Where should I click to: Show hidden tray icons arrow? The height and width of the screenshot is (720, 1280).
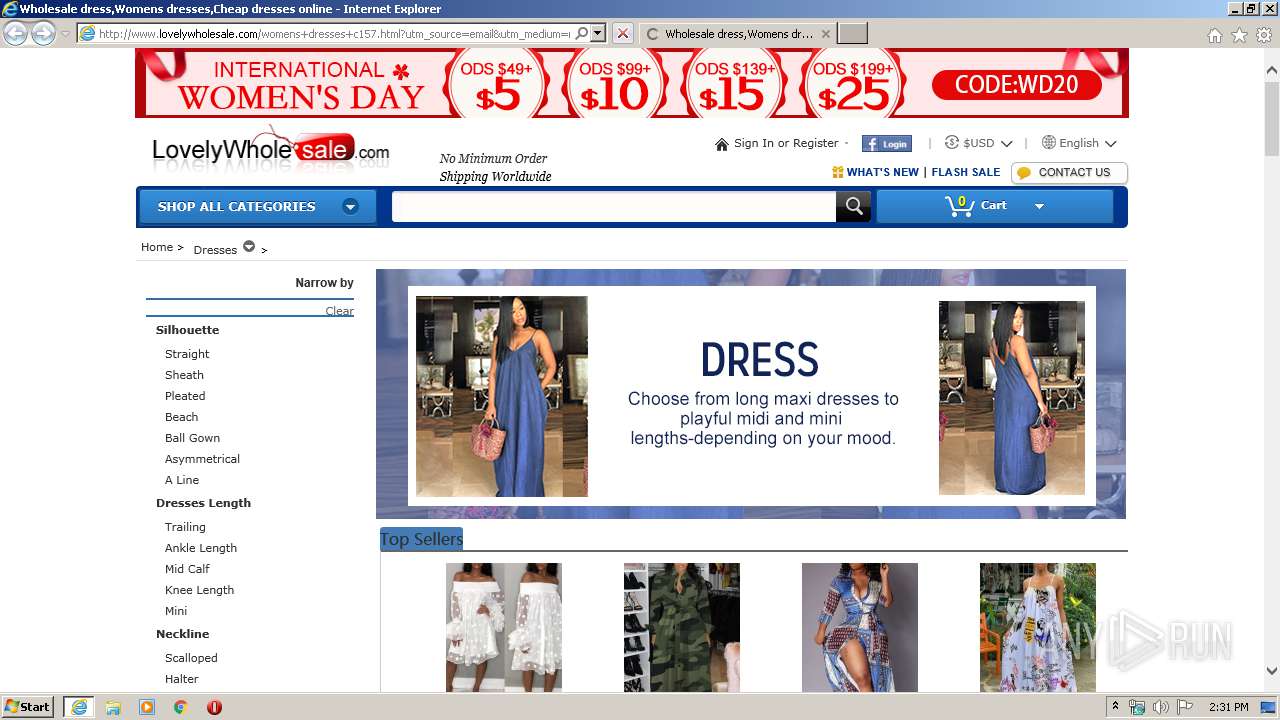click(x=1116, y=707)
